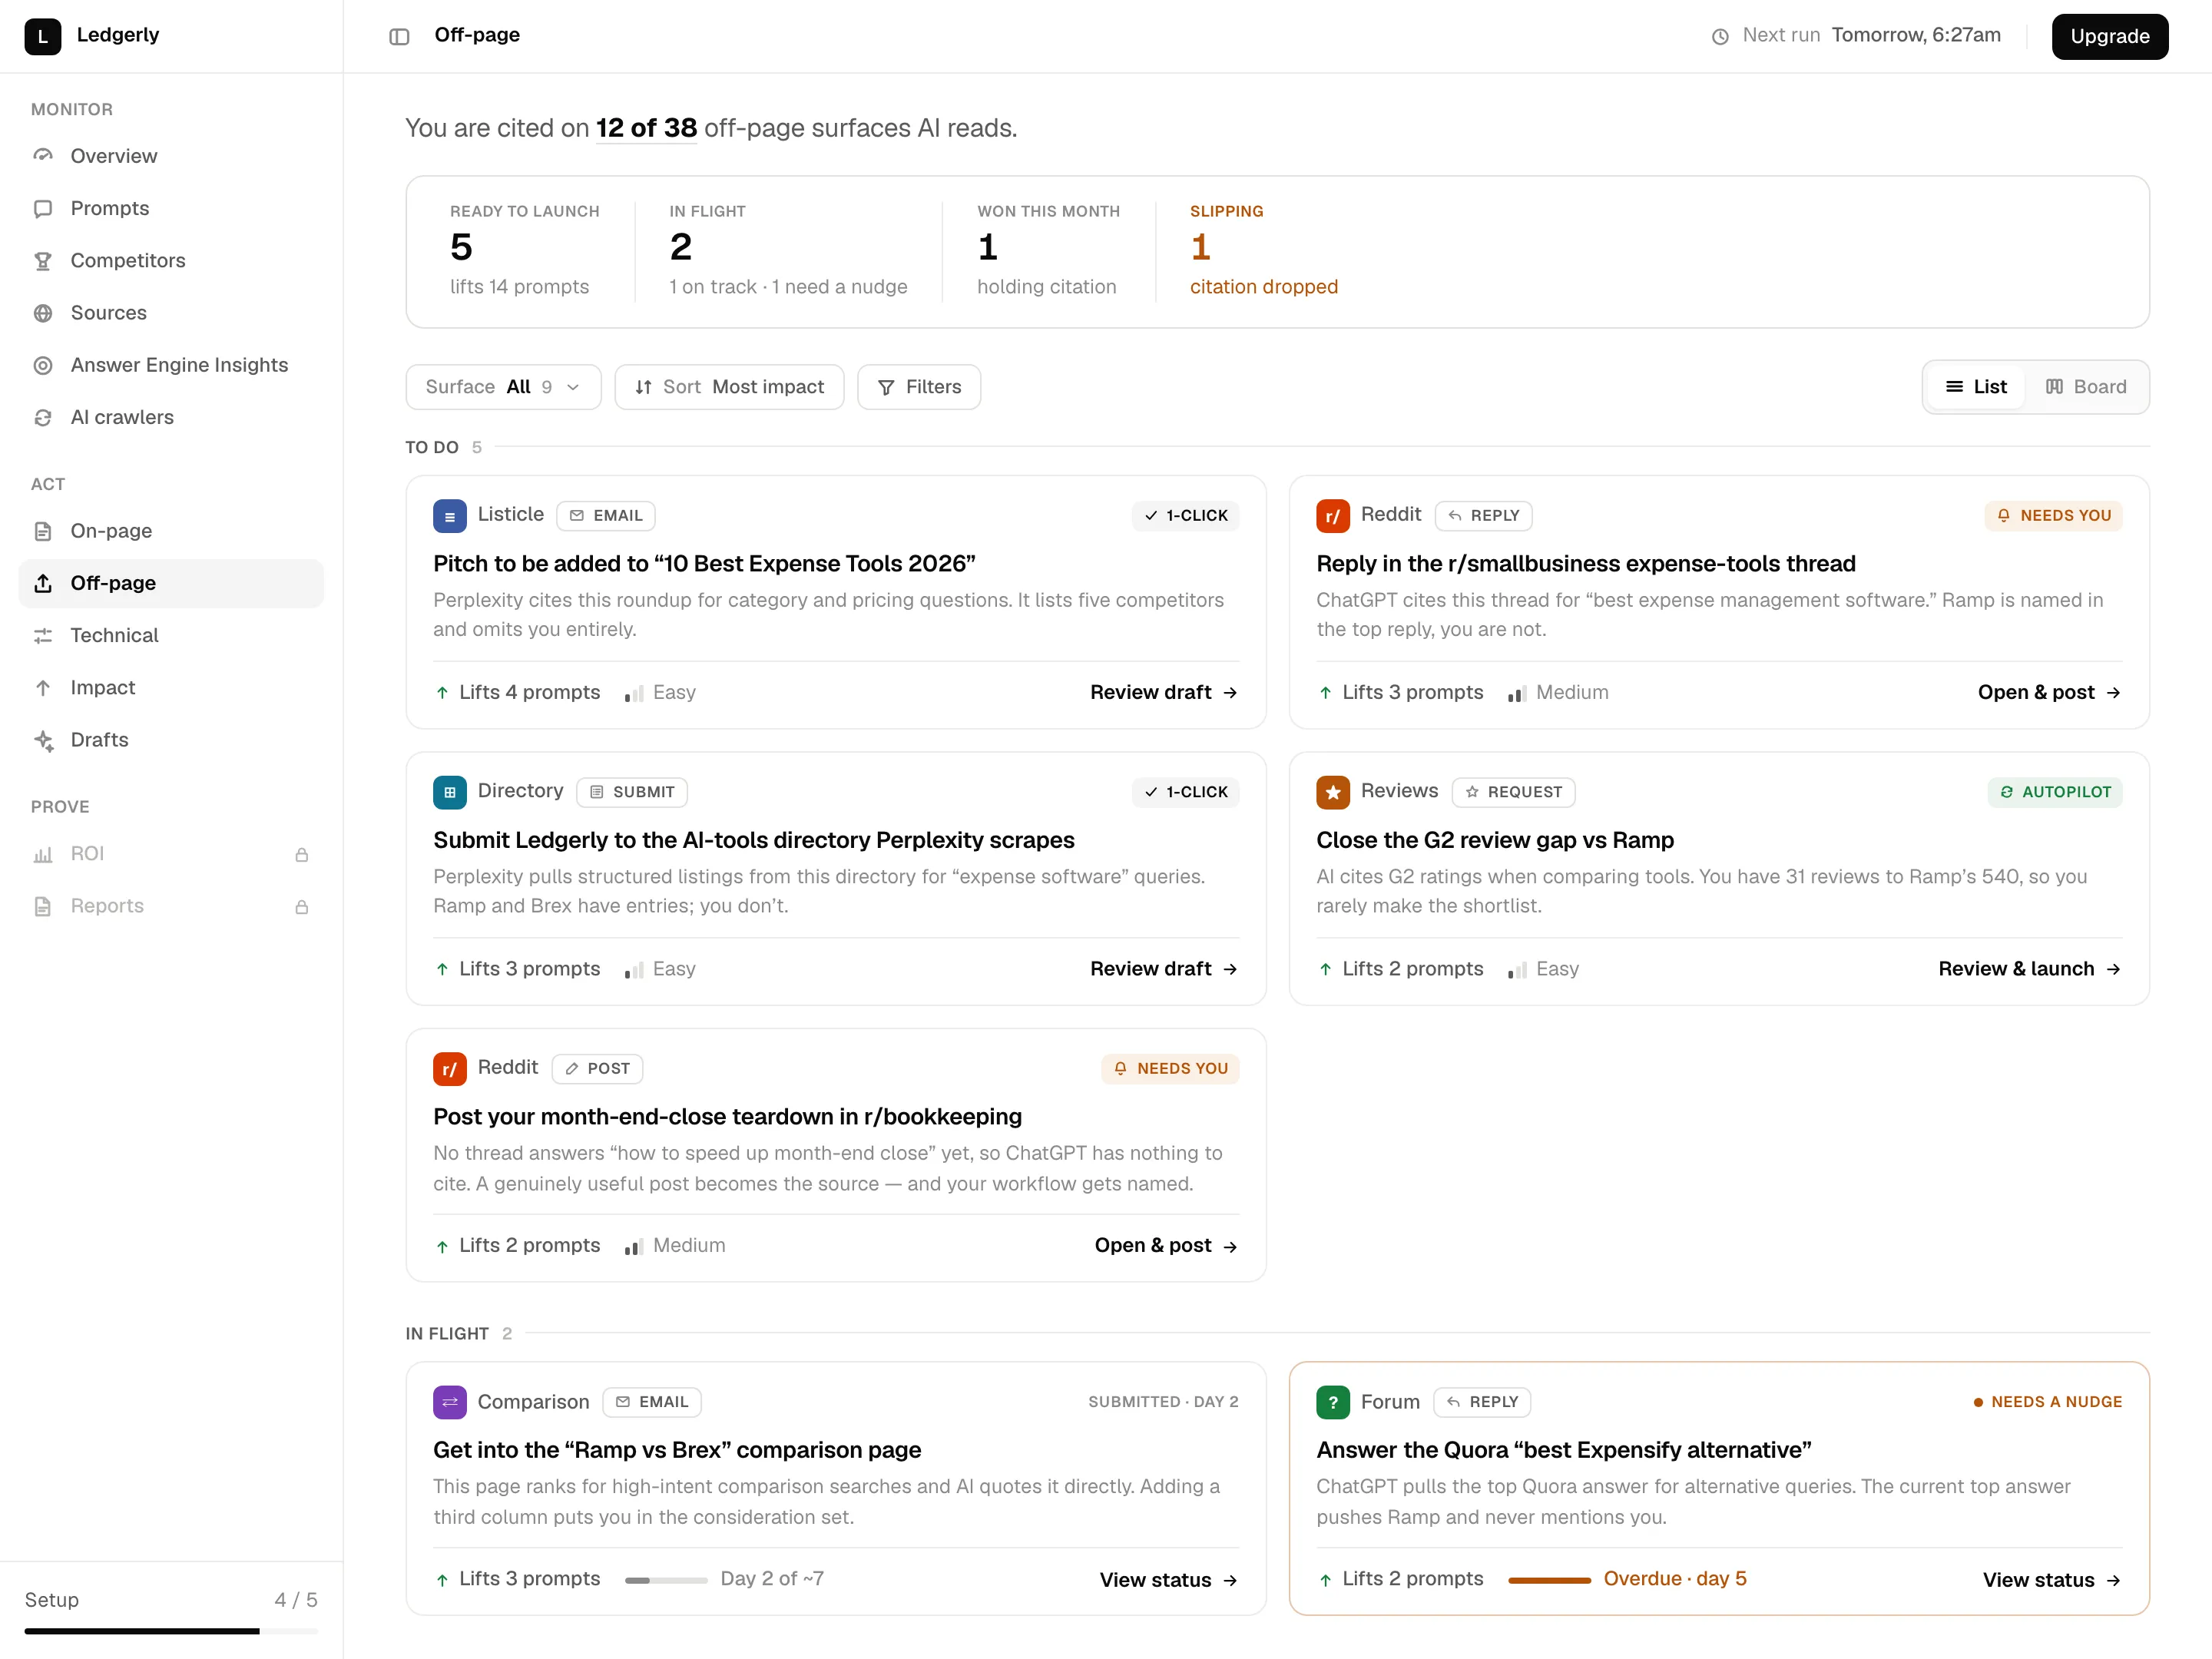
Task: Toggle the sidebar panel icon
Action: pos(399,36)
